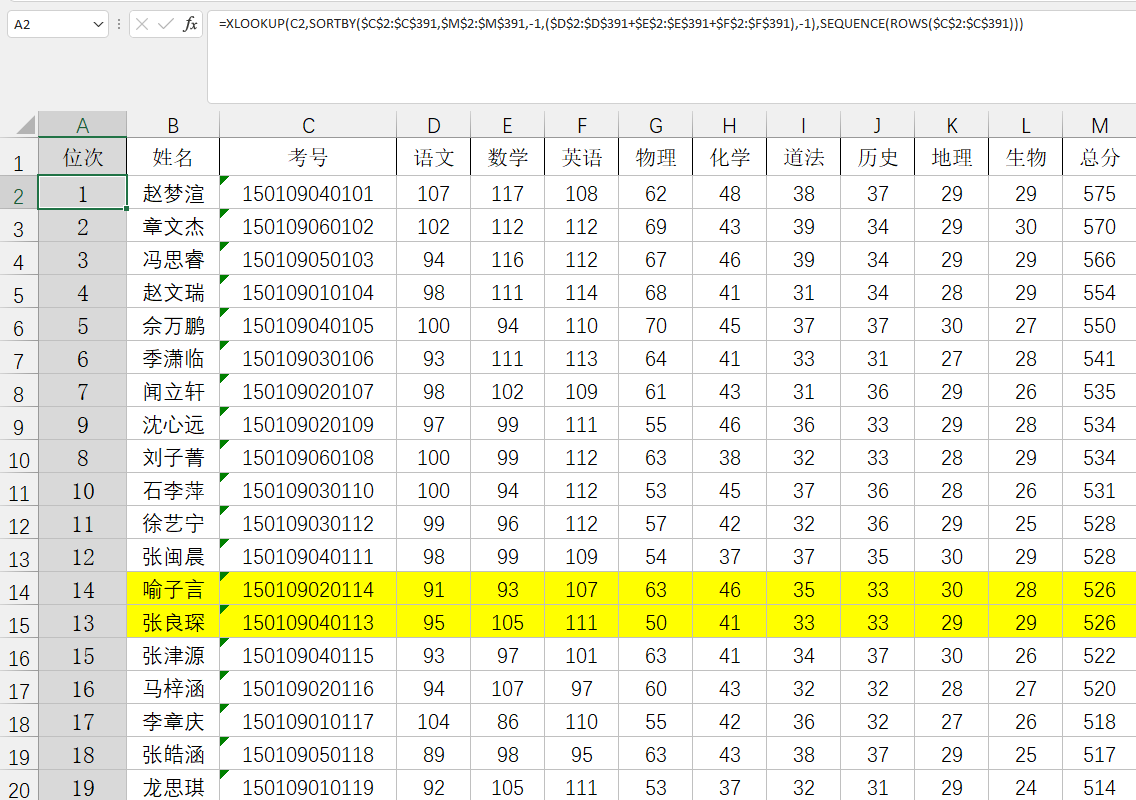The width and height of the screenshot is (1136, 800).
Task: Select the name cell 章文杰
Action: tap(173, 226)
